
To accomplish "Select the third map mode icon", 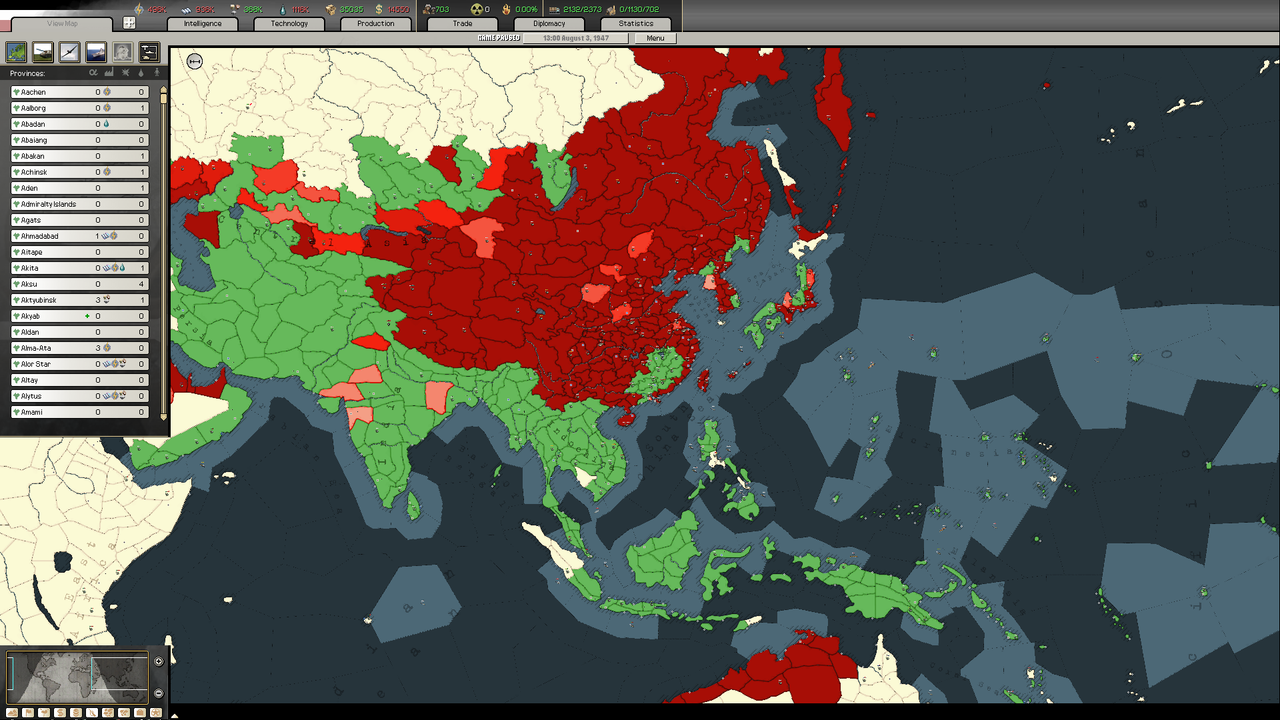I will 44,712.
